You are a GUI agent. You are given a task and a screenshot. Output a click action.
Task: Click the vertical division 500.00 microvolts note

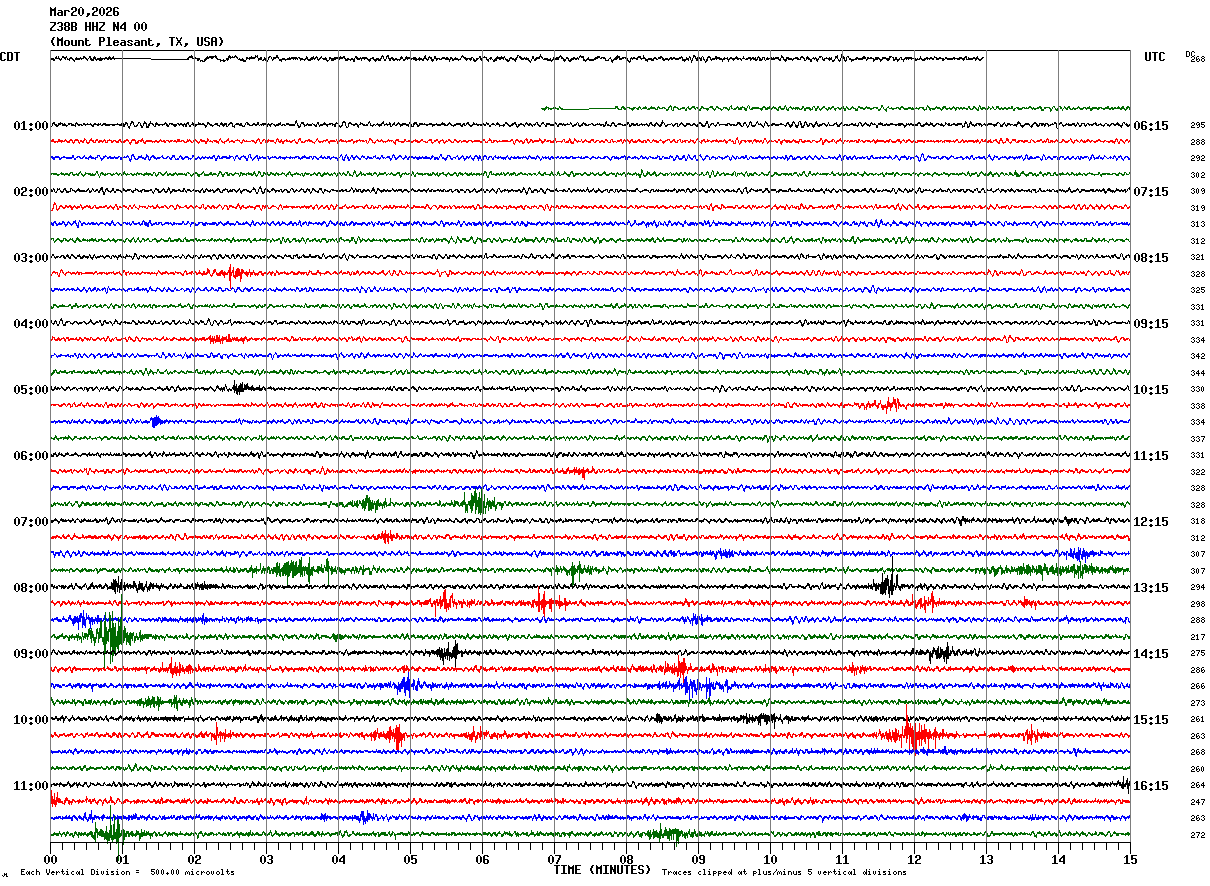point(127,873)
